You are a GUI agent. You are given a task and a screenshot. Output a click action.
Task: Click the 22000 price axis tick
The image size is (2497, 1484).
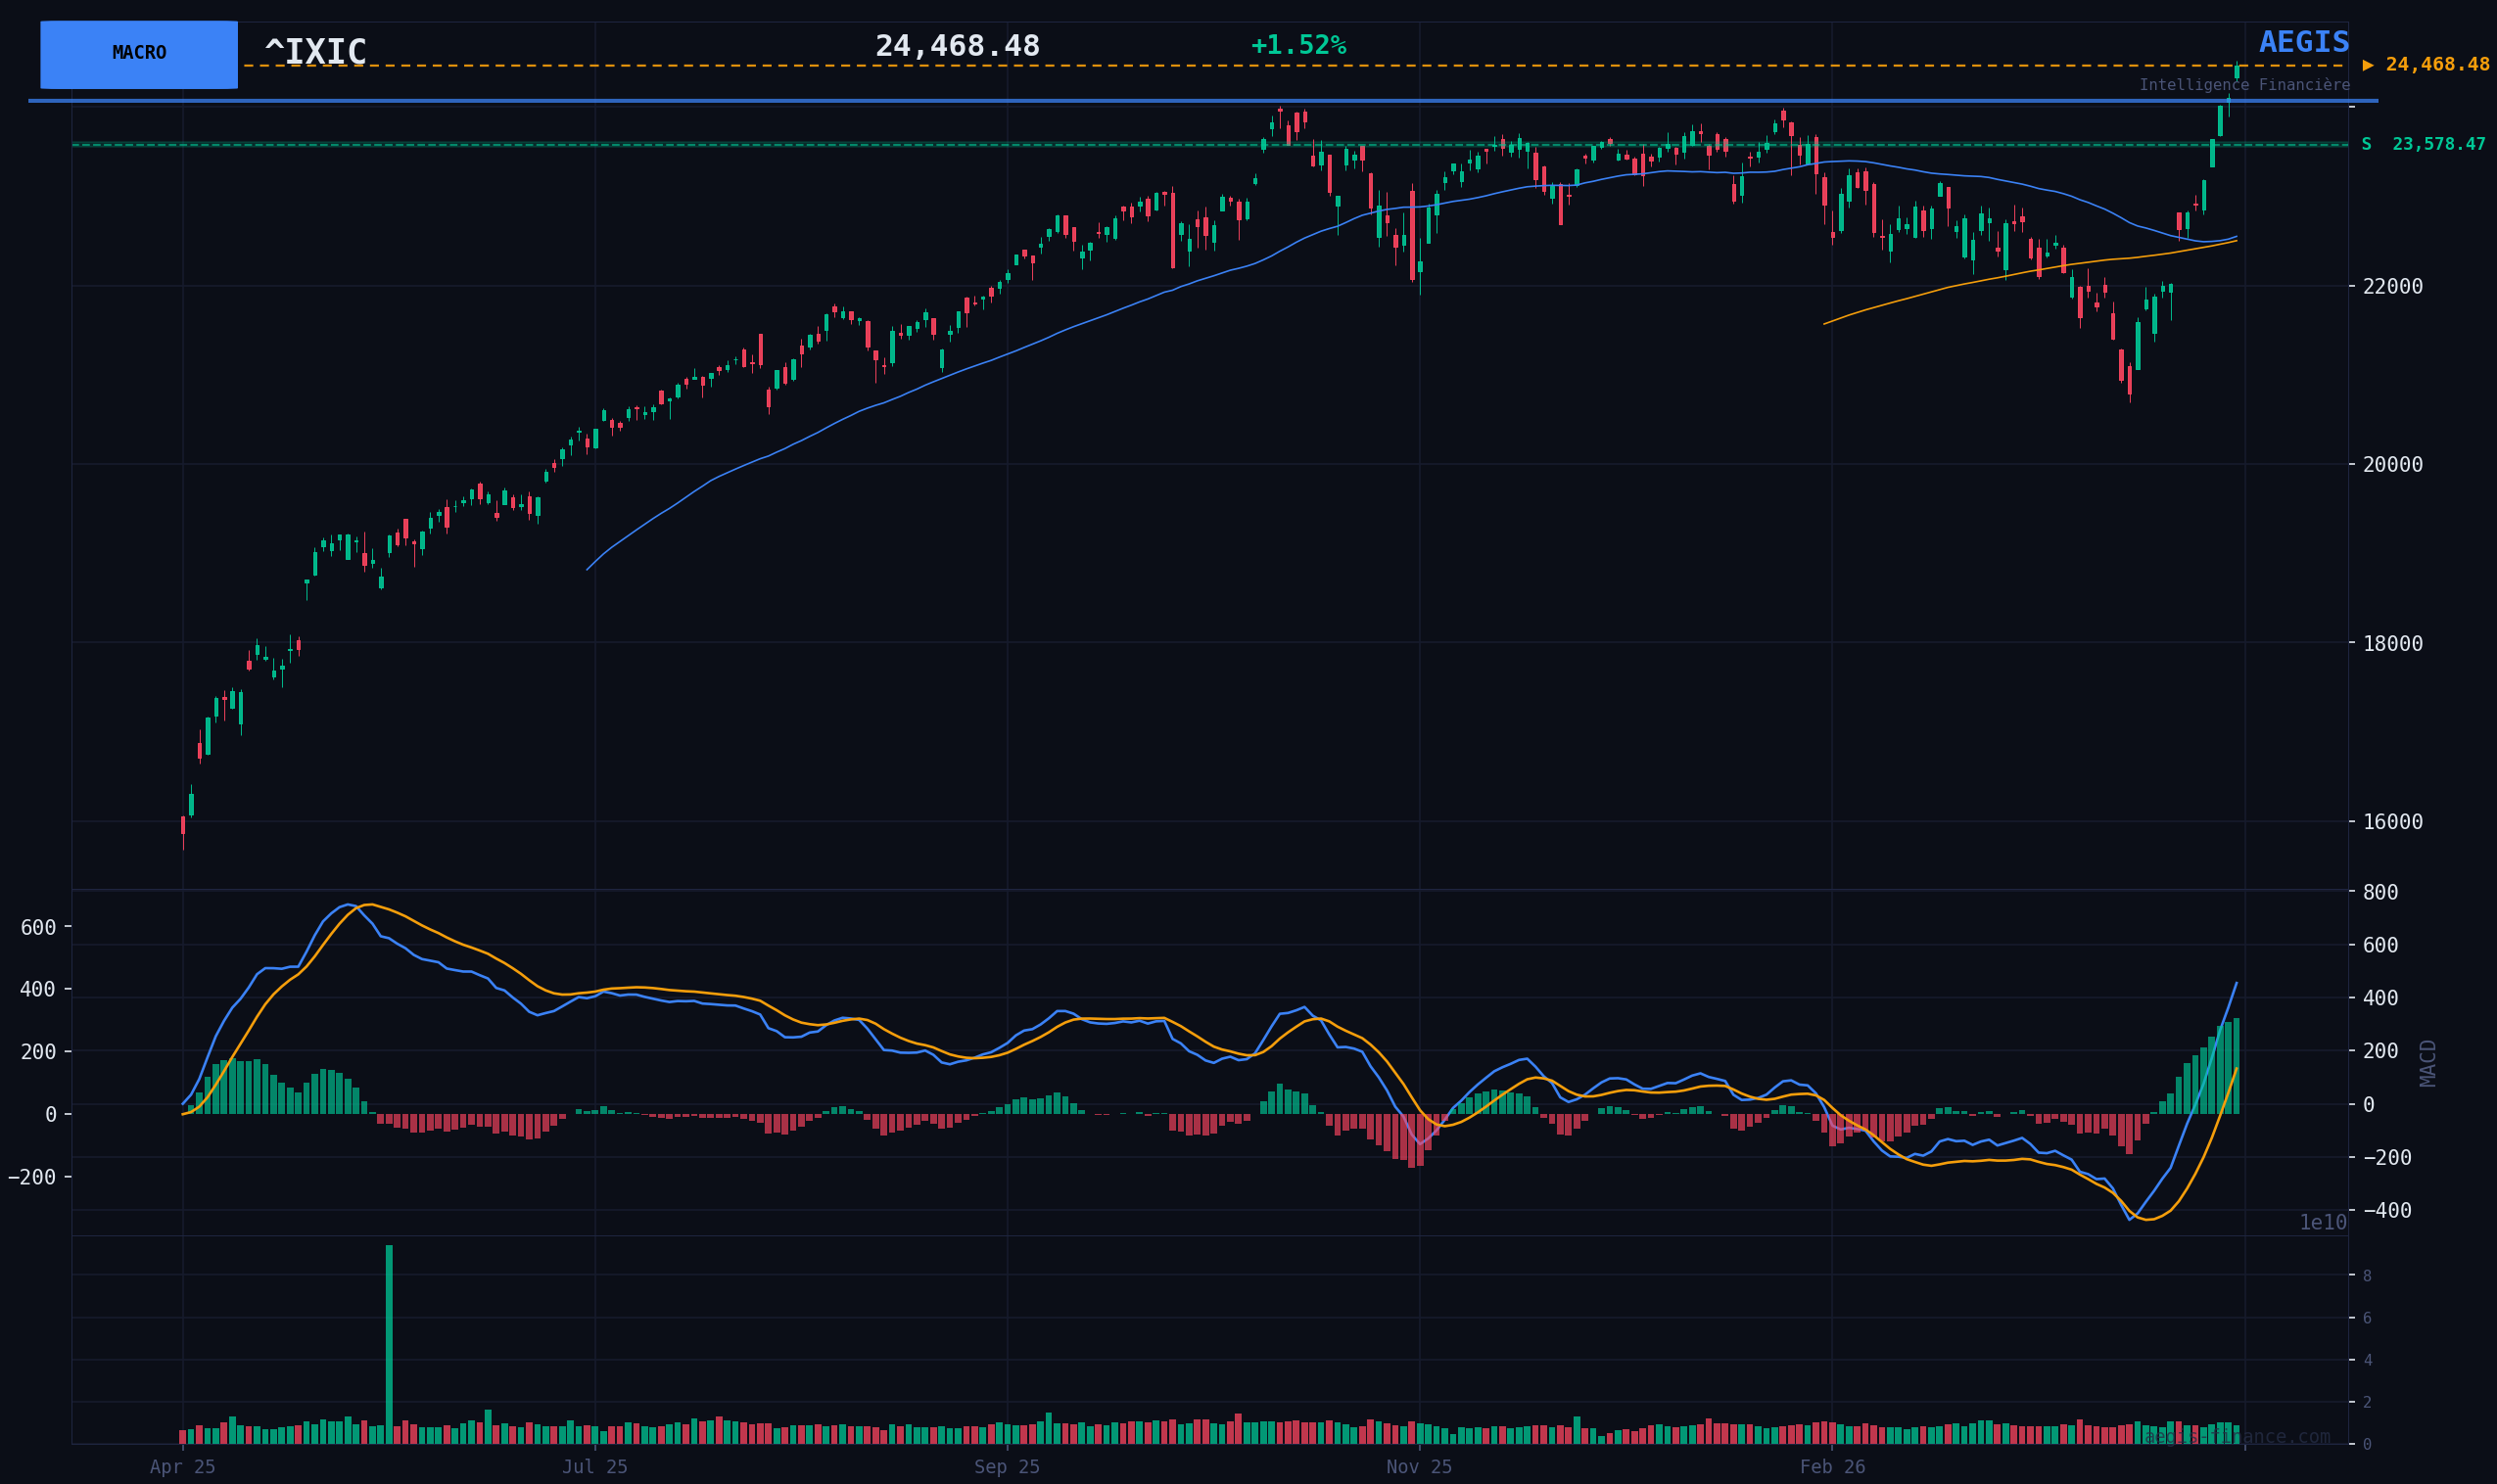point(2393,287)
